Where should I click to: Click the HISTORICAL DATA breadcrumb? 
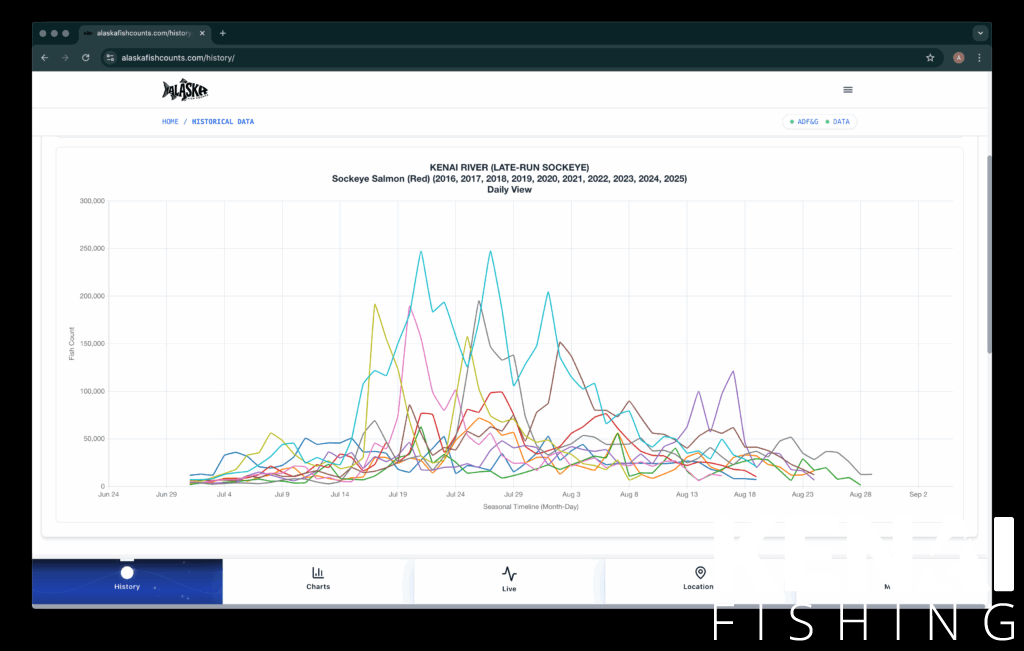click(223, 122)
